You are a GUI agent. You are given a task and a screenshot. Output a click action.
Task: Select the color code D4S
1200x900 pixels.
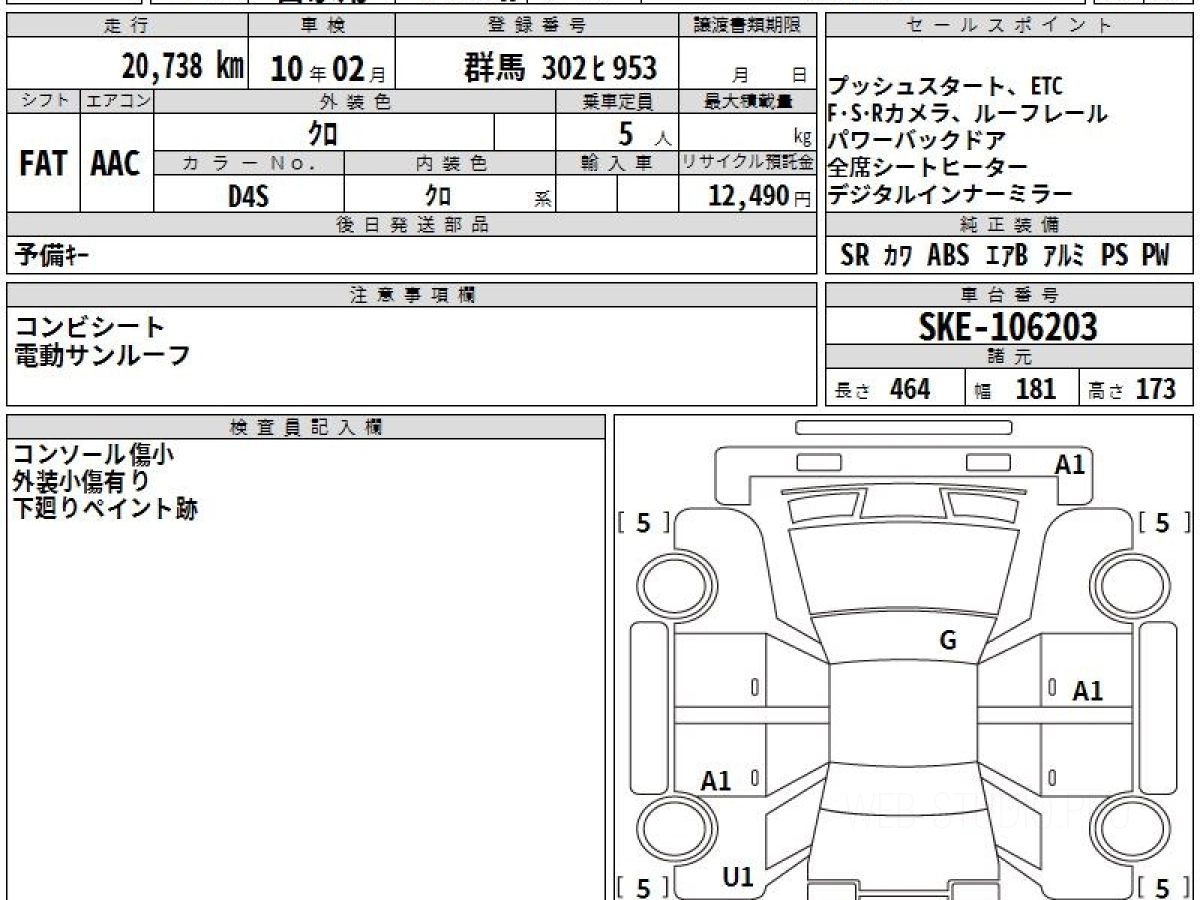(248, 196)
